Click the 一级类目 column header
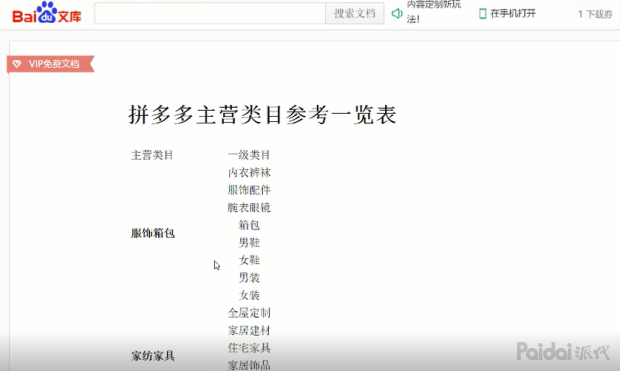This screenshot has width=620, height=371. [x=249, y=155]
